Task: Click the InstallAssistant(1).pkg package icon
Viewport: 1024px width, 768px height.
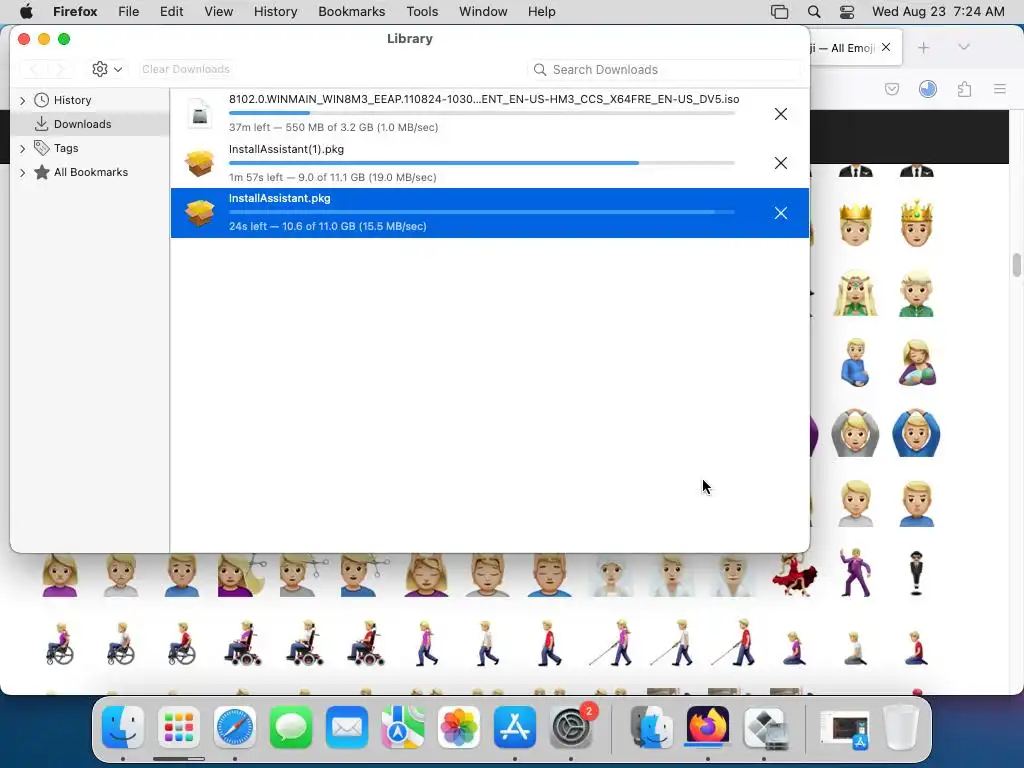Action: 200,163
